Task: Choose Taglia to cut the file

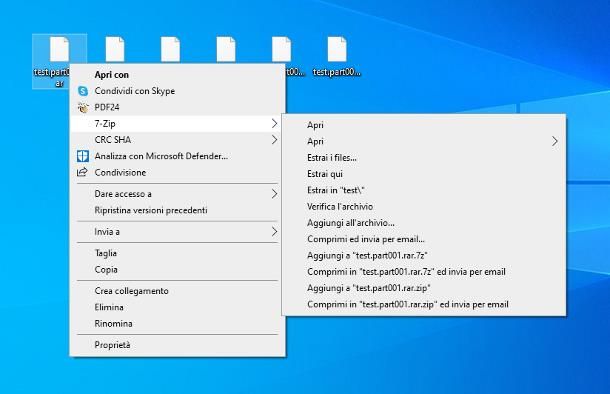Action: [177, 253]
